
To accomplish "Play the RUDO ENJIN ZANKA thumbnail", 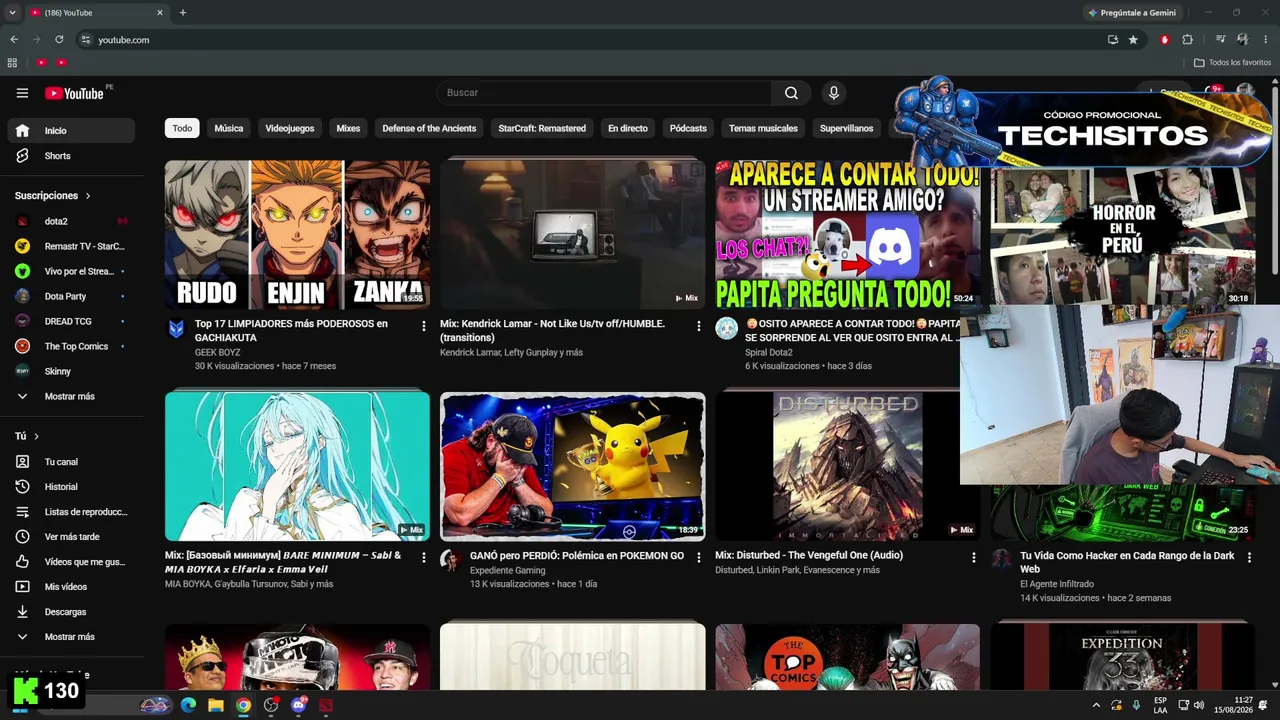I will click(x=297, y=234).
